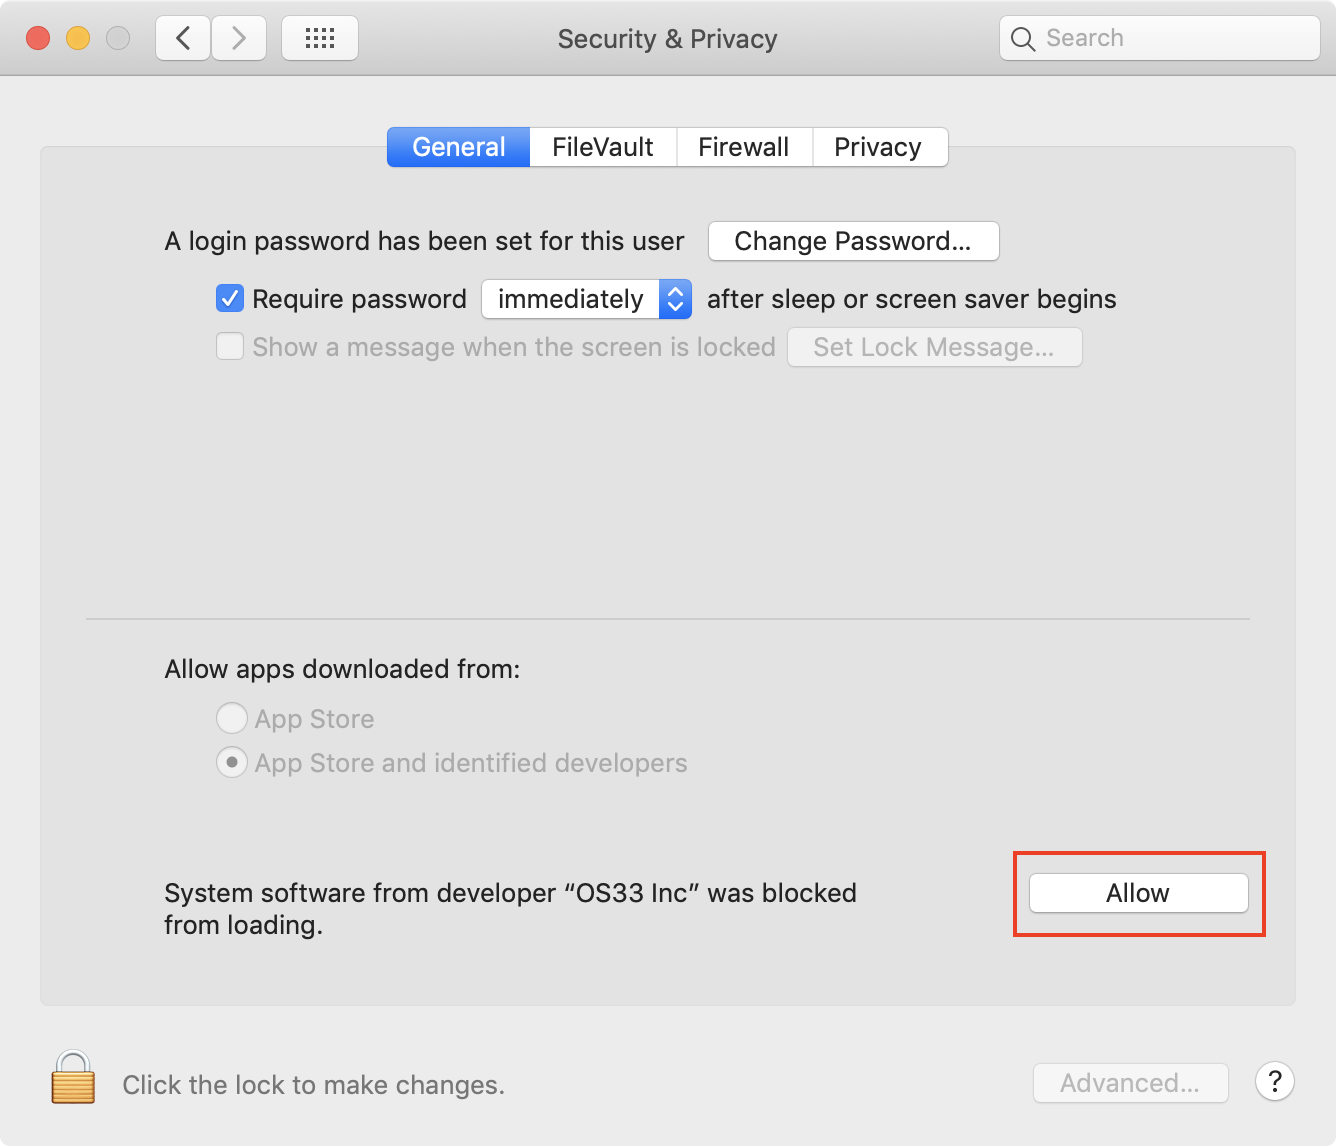Allow blocked OS33 Inc system software
Viewport: 1336px width, 1146px height.
[x=1139, y=893]
